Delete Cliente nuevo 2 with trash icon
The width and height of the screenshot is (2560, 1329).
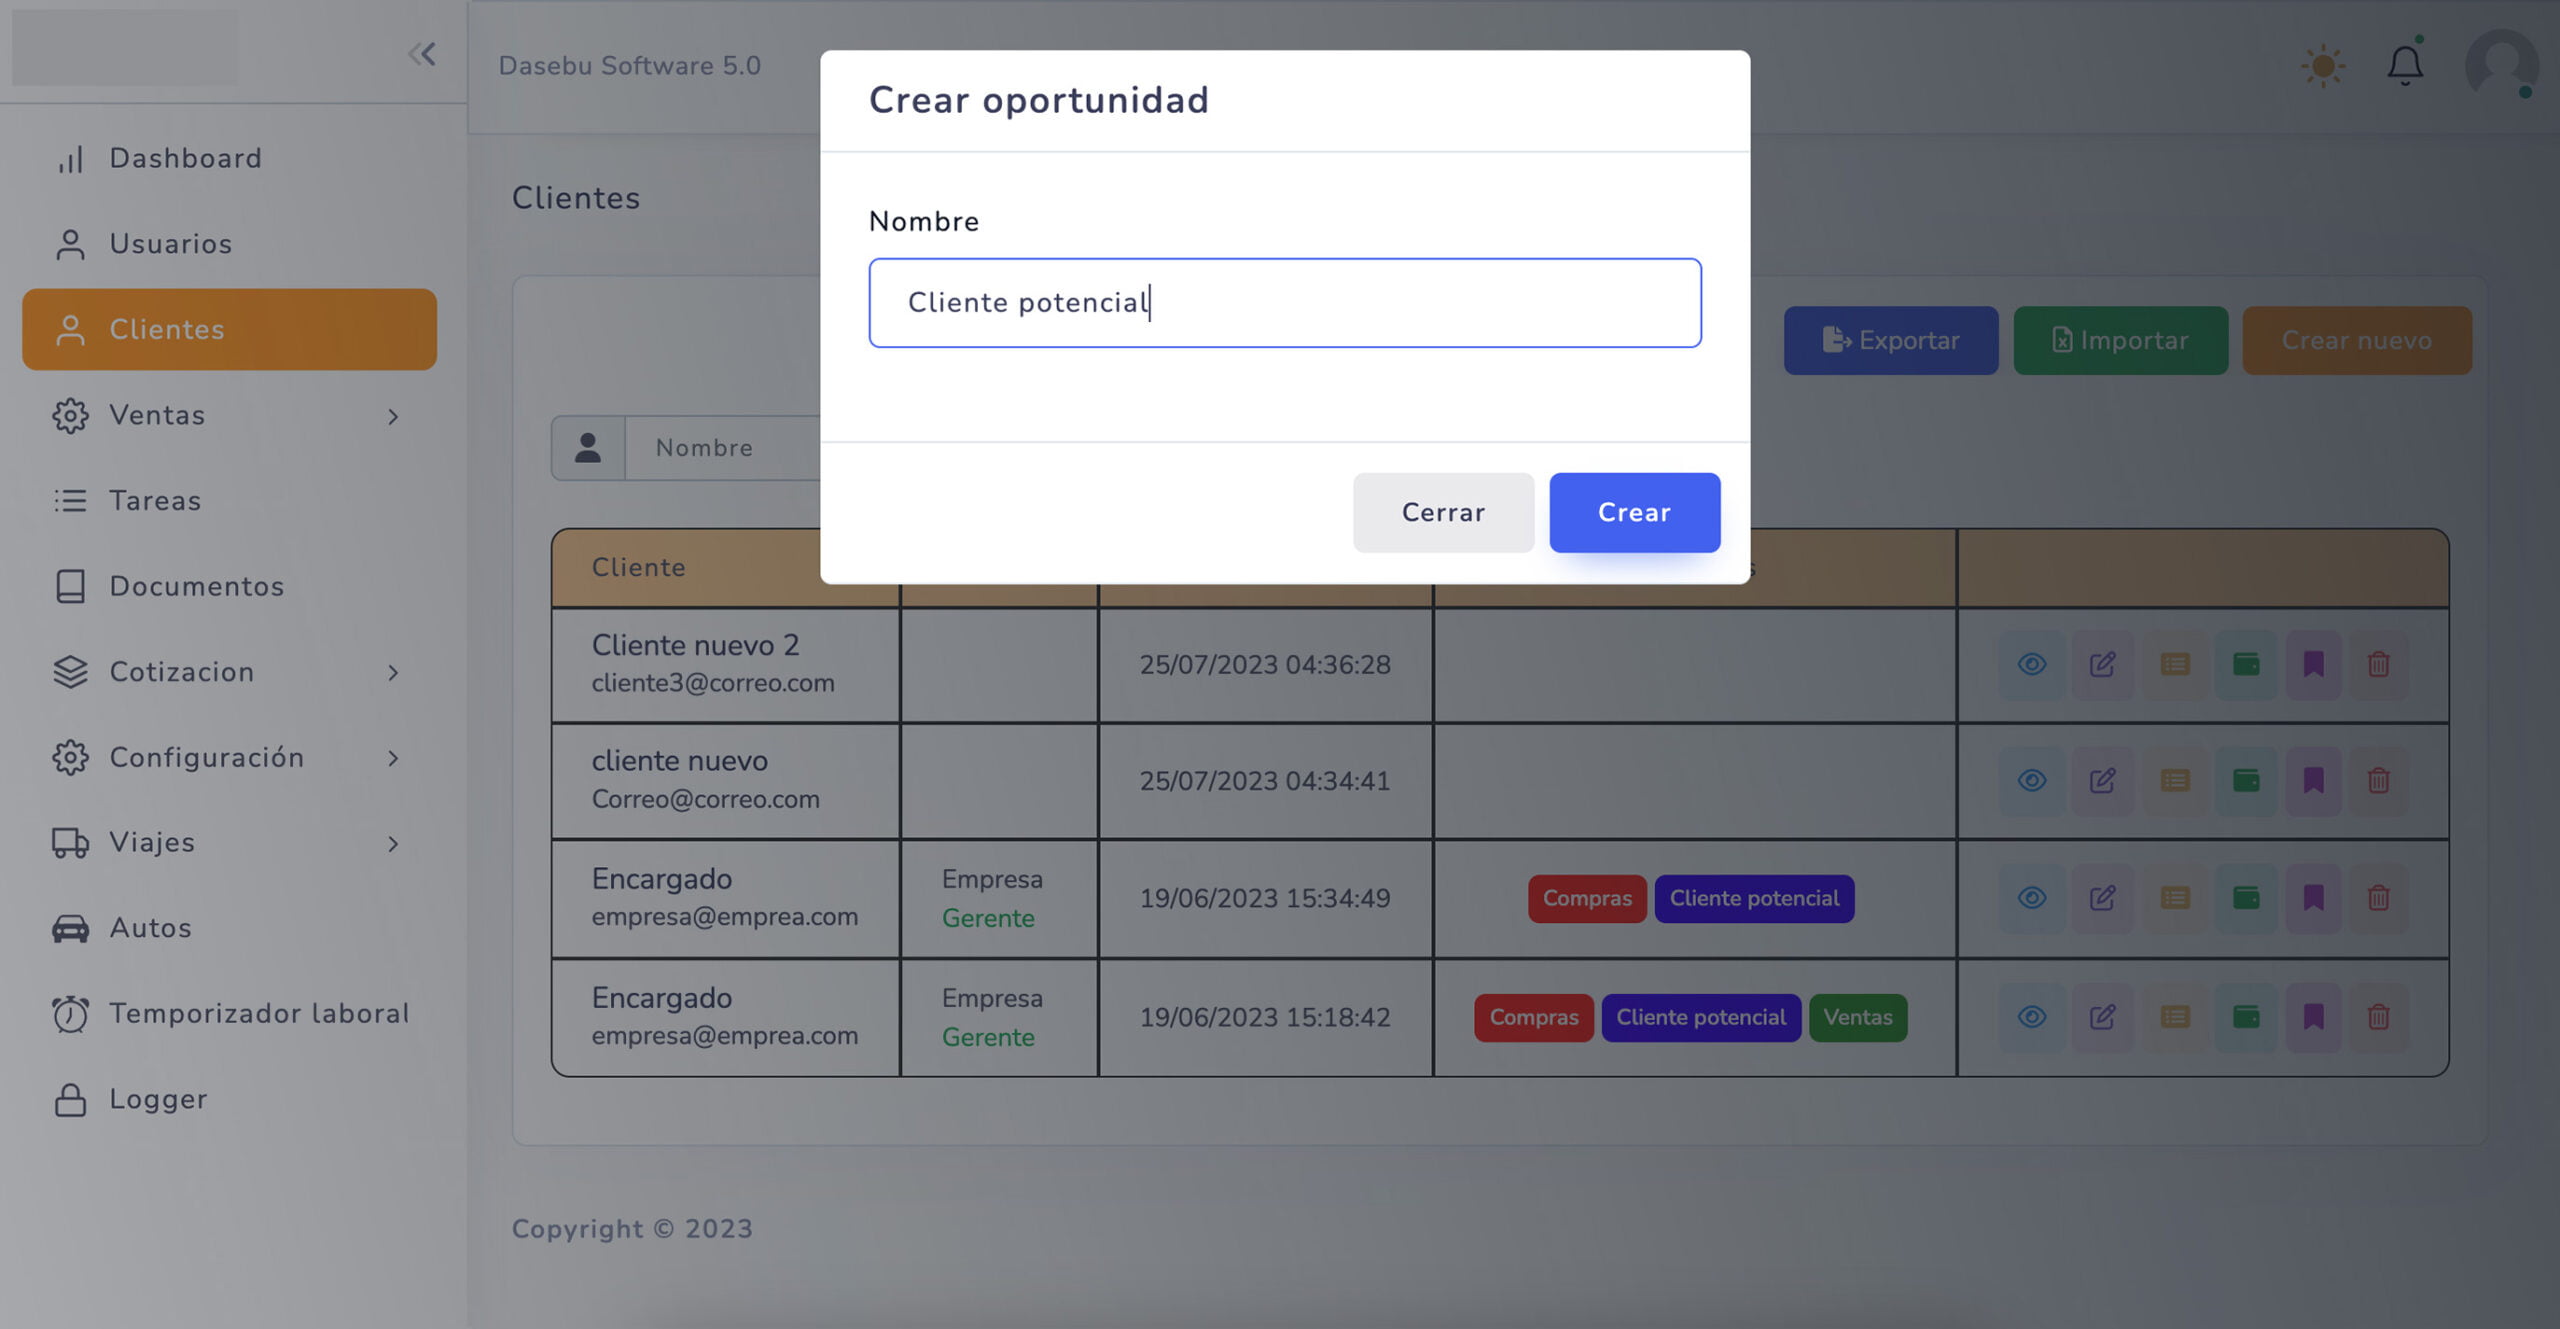(2378, 664)
